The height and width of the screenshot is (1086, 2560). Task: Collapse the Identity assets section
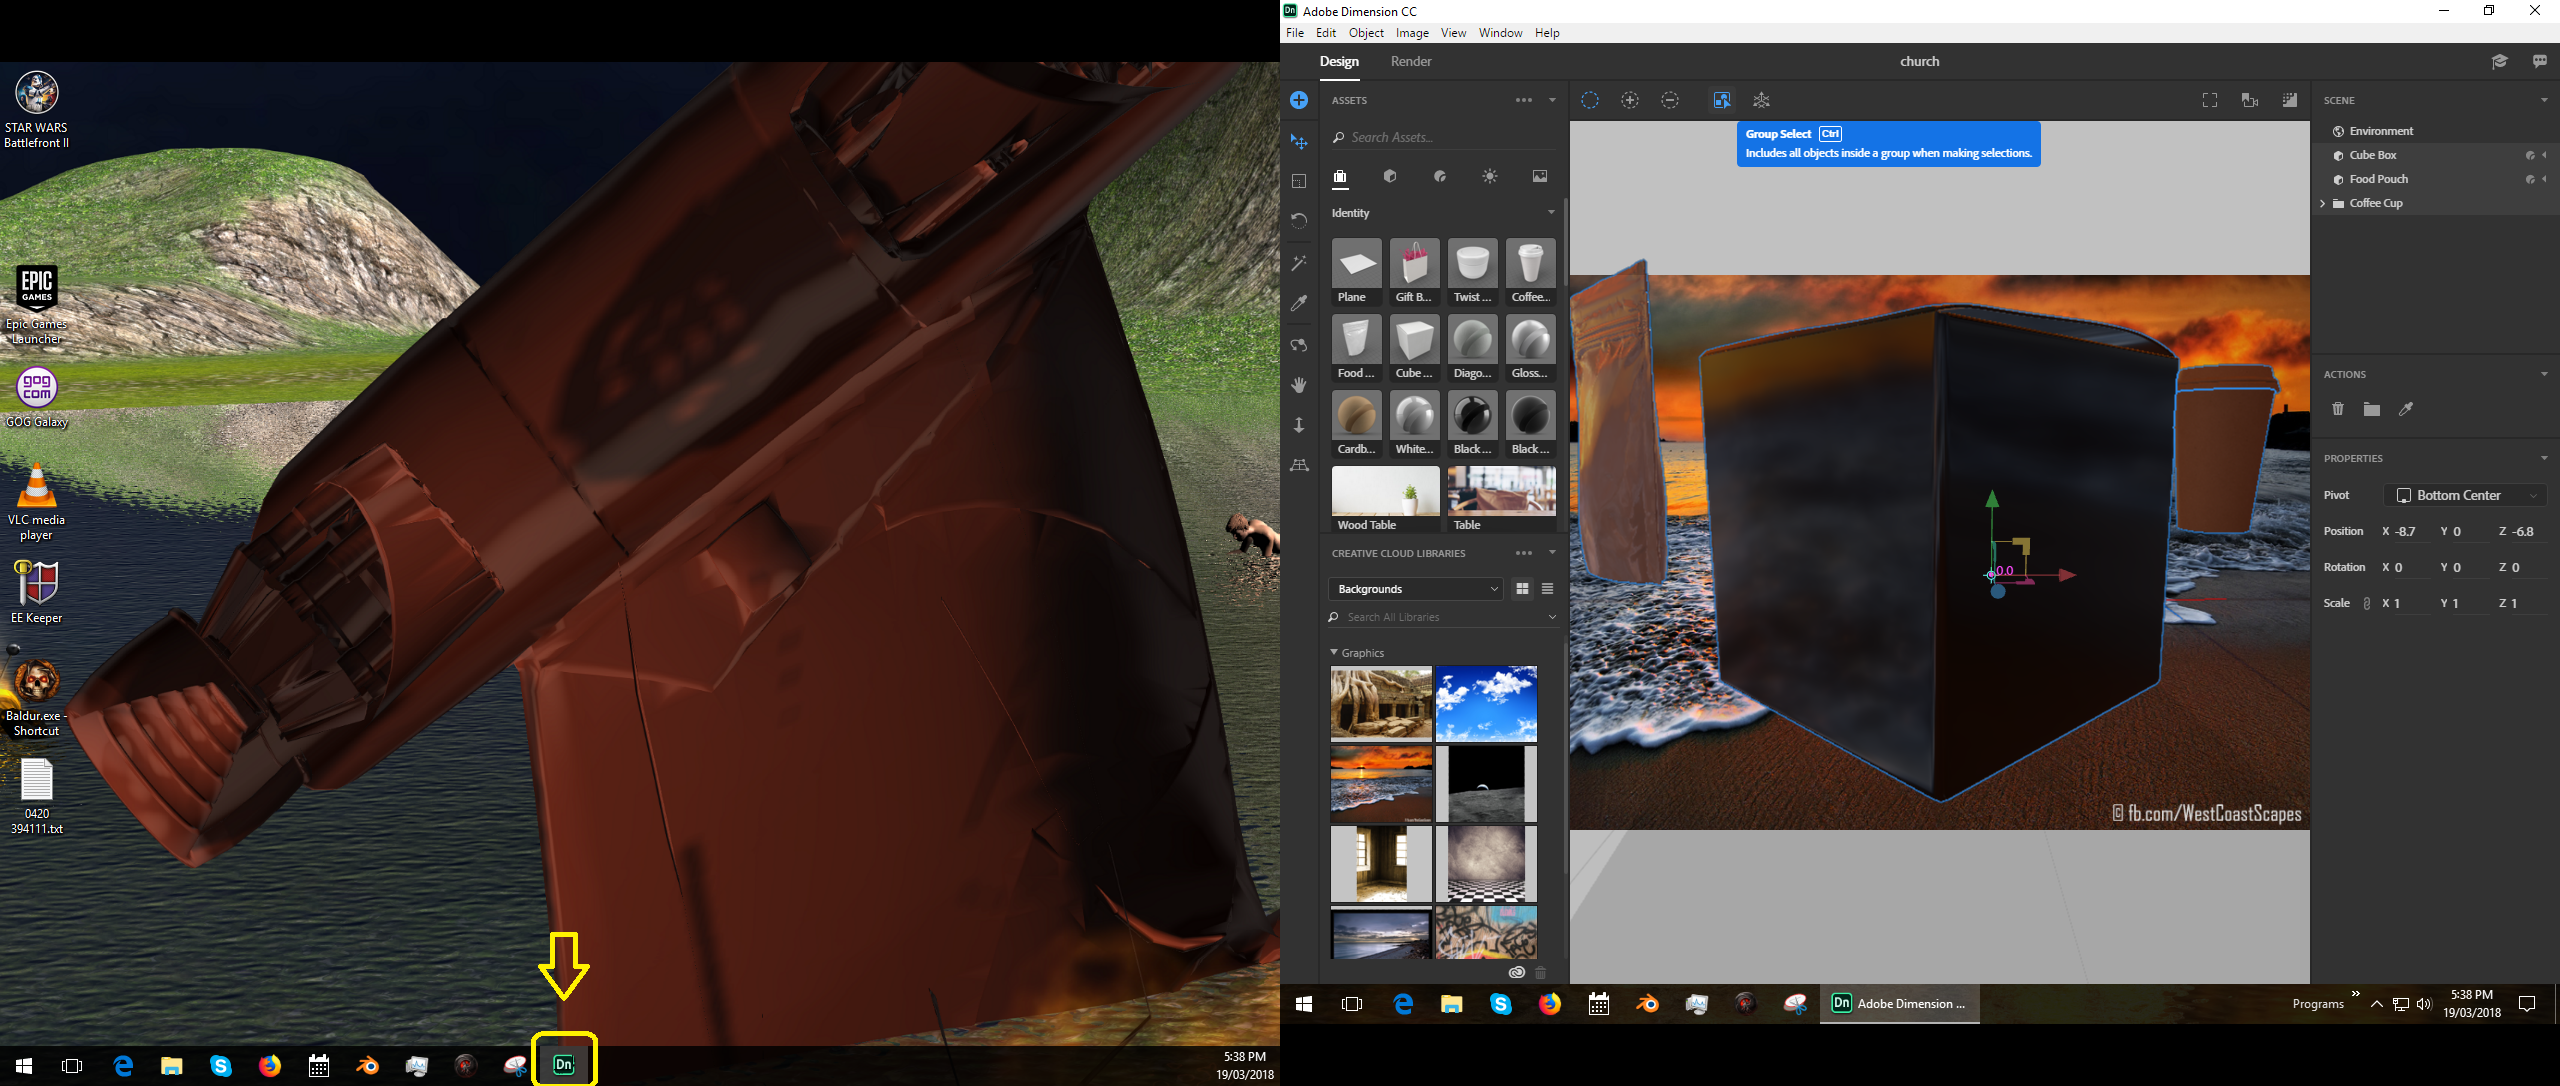(x=1551, y=212)
